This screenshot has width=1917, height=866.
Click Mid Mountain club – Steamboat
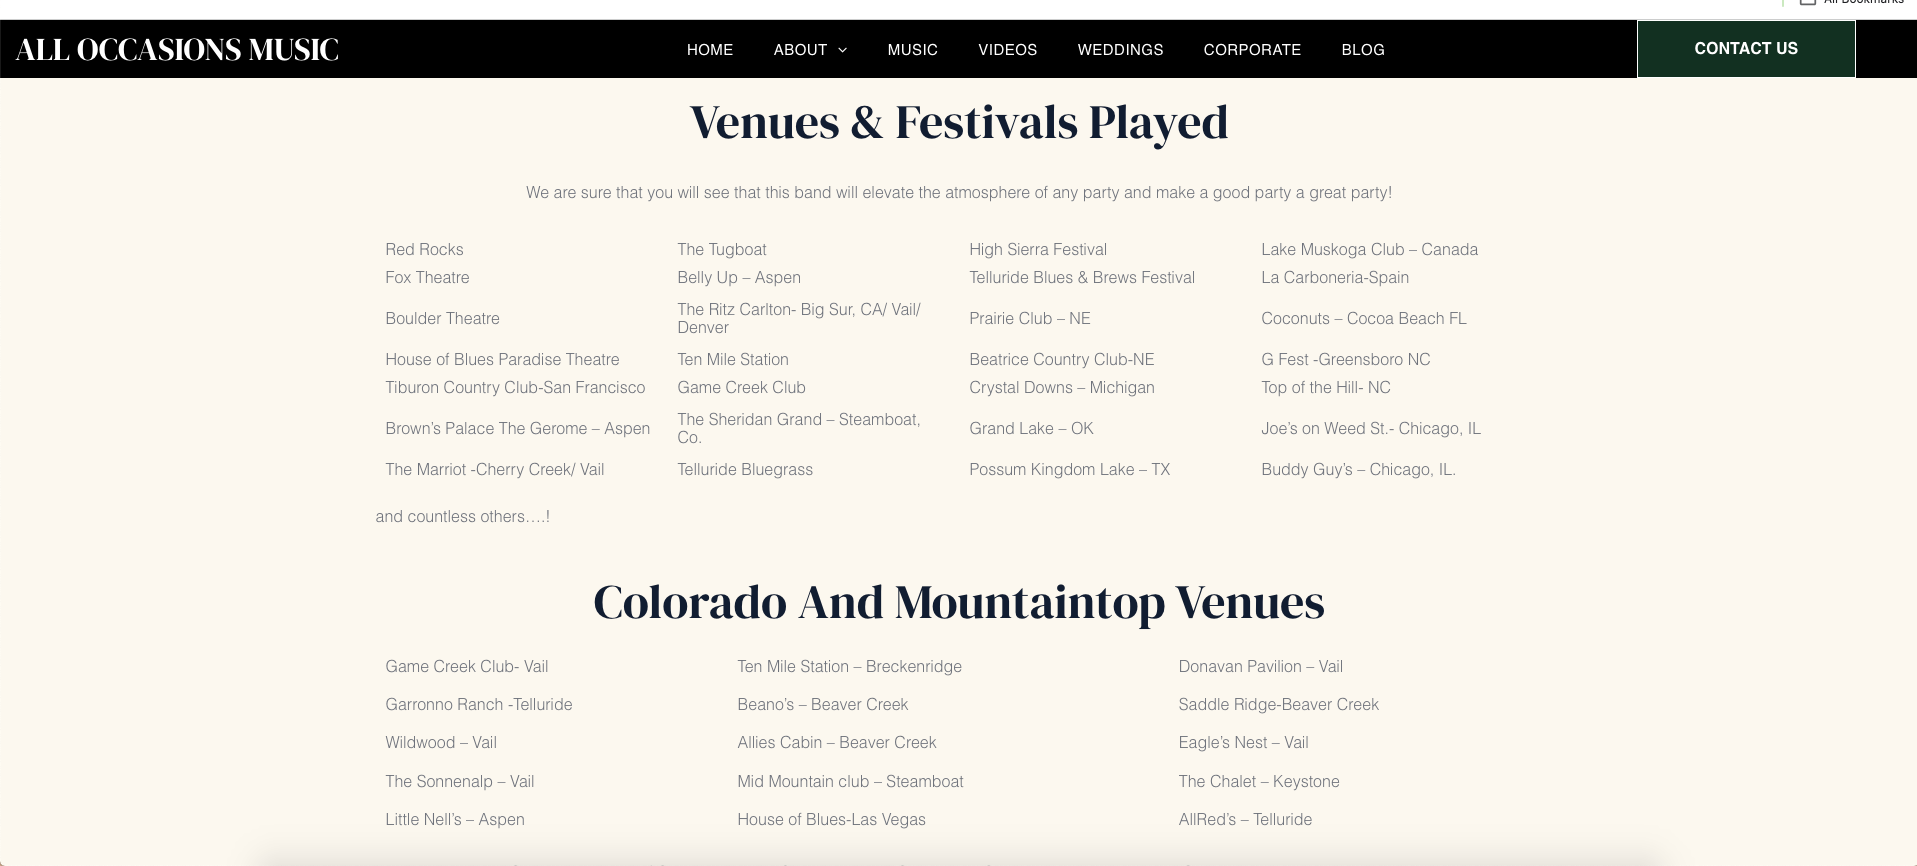(851, 781)
